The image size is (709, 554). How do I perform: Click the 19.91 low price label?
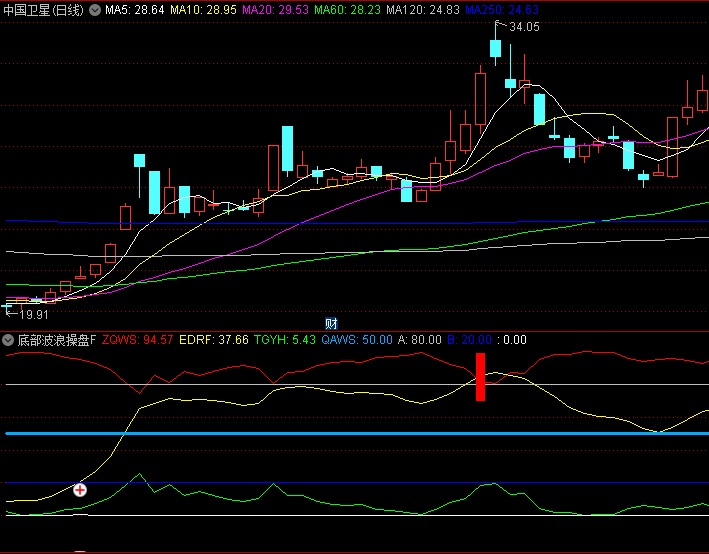click(x=33, y=314)
